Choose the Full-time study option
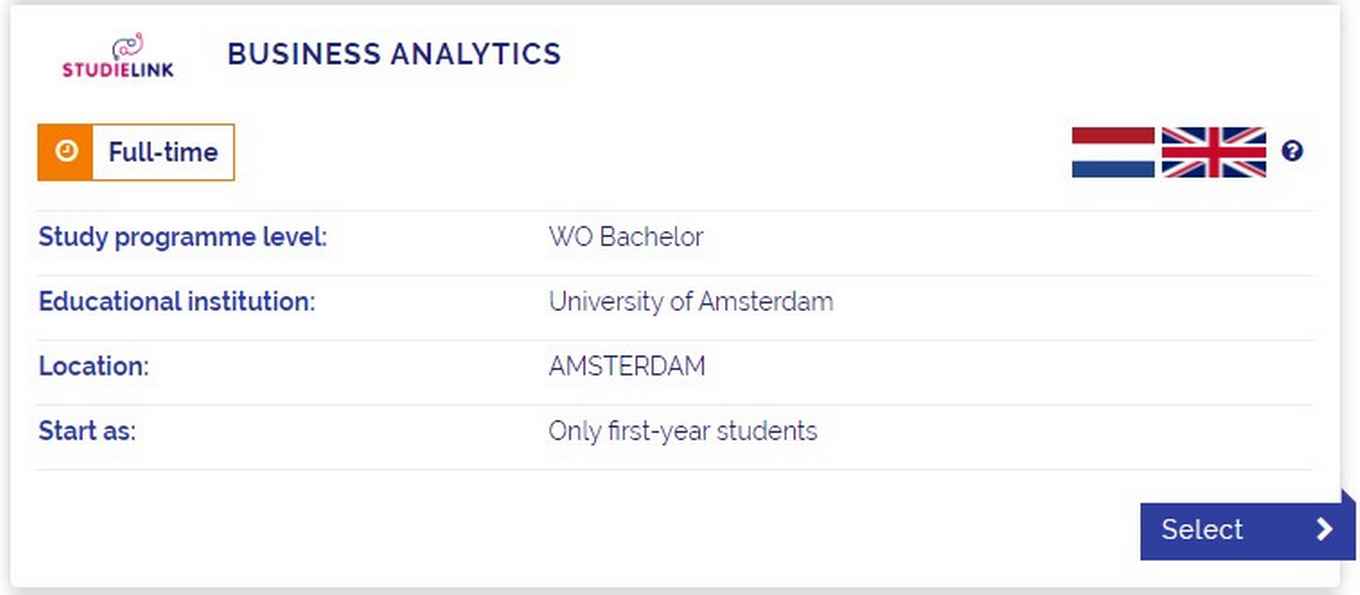 [136, 152]
